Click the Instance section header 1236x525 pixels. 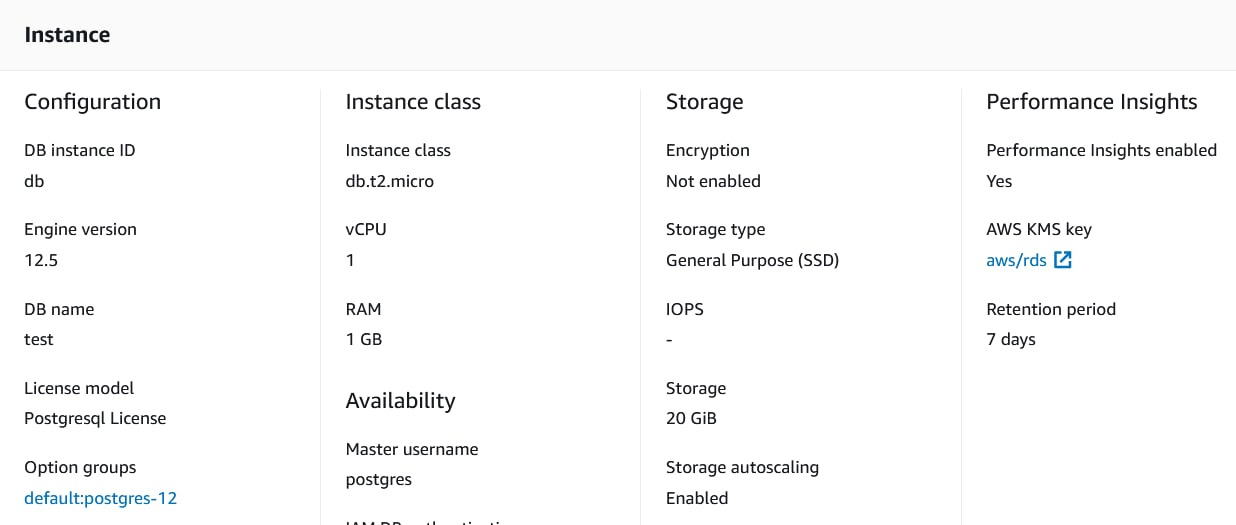pos(67,35)
